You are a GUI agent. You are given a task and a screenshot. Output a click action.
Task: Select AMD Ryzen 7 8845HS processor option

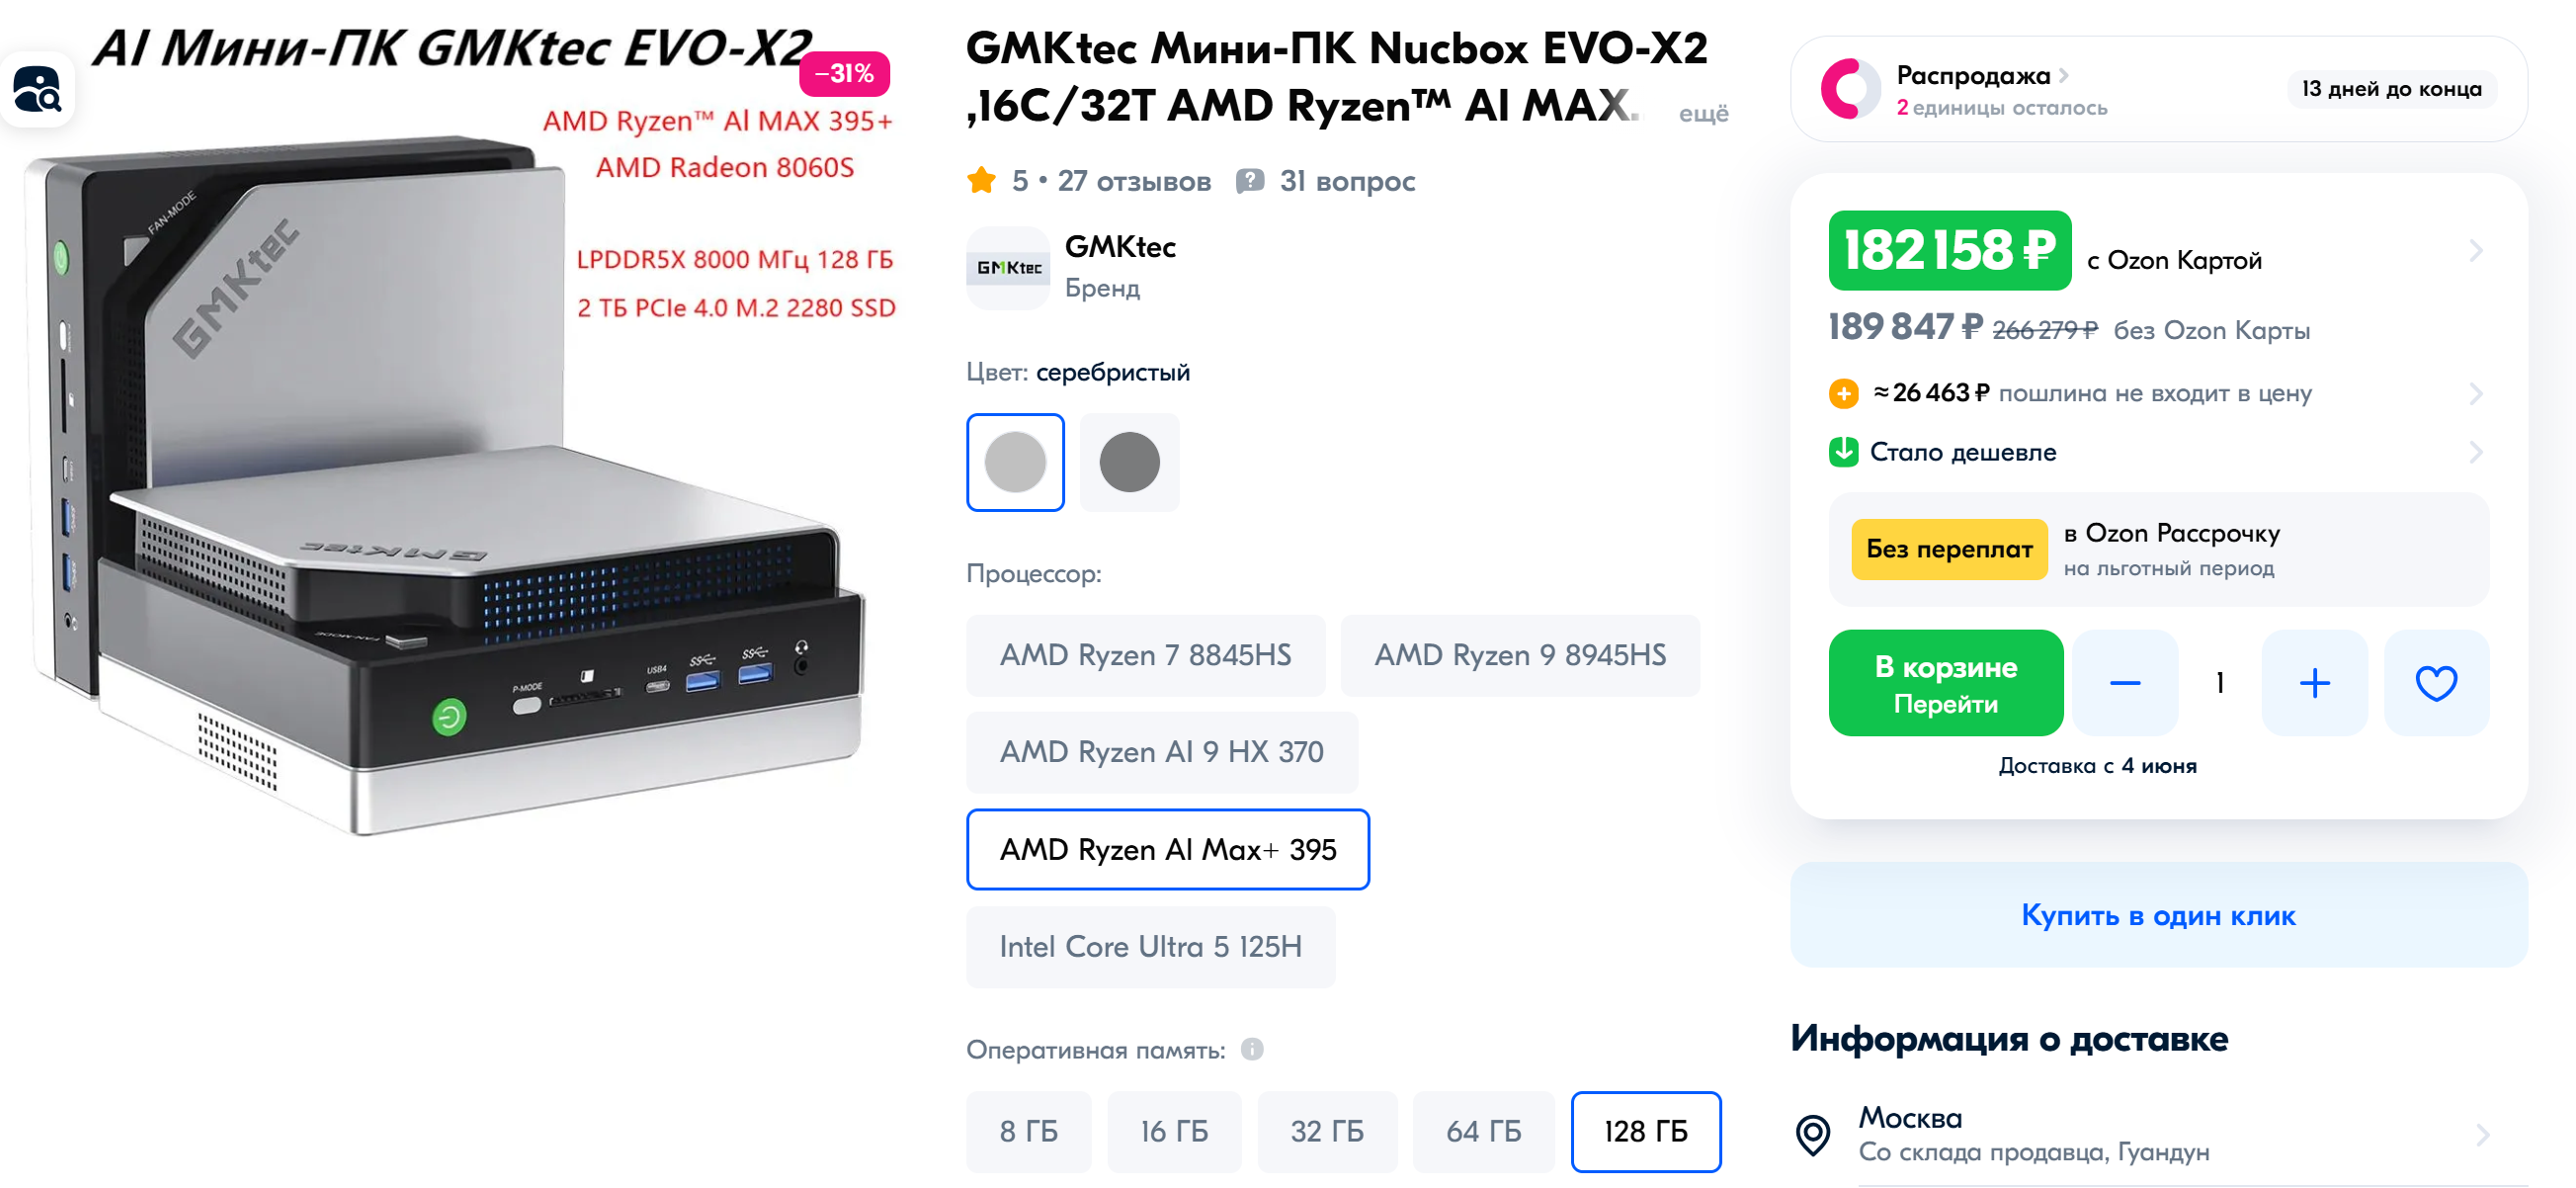tap(1146, 655)
